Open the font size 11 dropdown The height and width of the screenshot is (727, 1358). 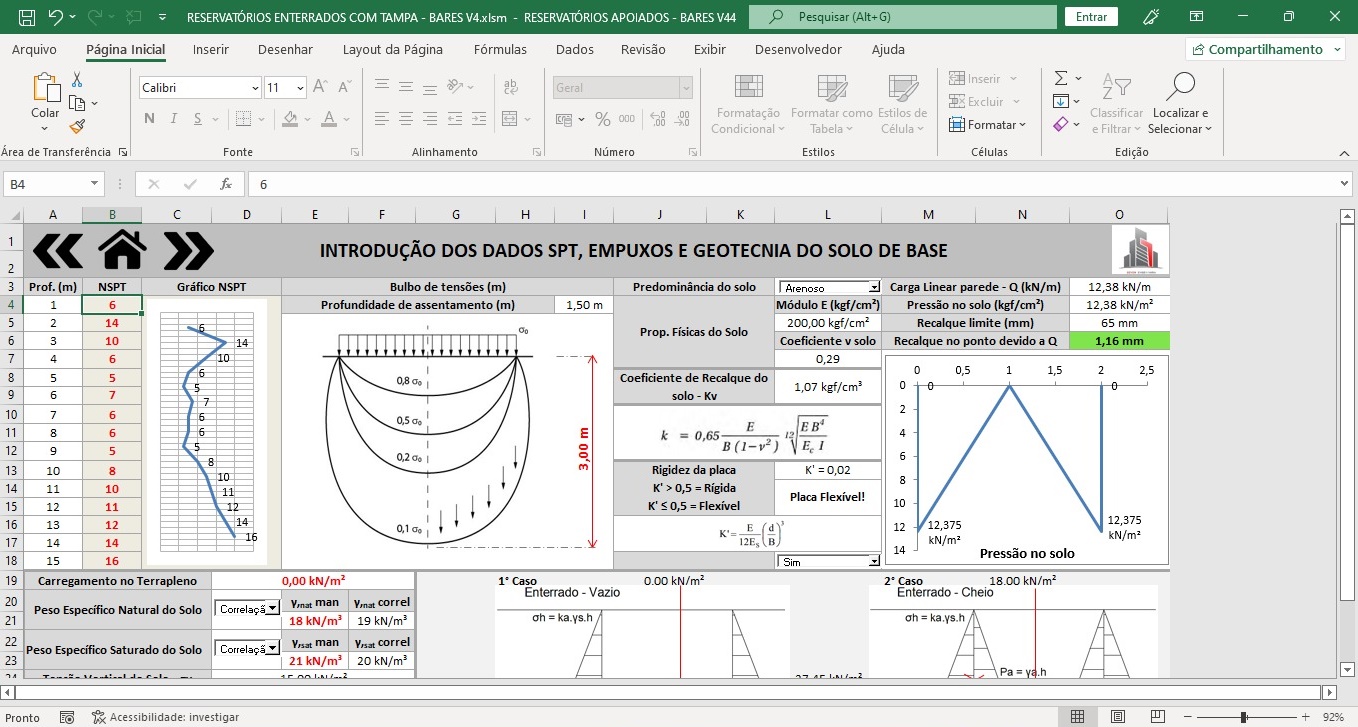click(x=300, y=88)
